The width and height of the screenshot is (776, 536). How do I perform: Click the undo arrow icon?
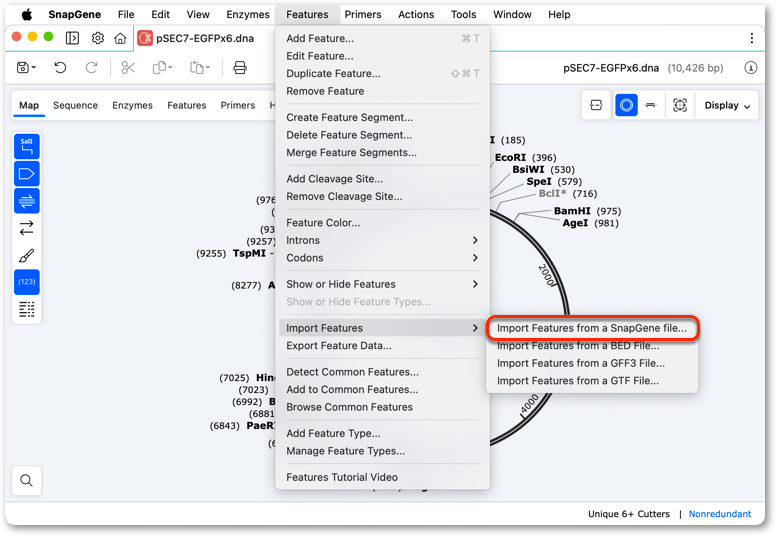coord(60,68)
